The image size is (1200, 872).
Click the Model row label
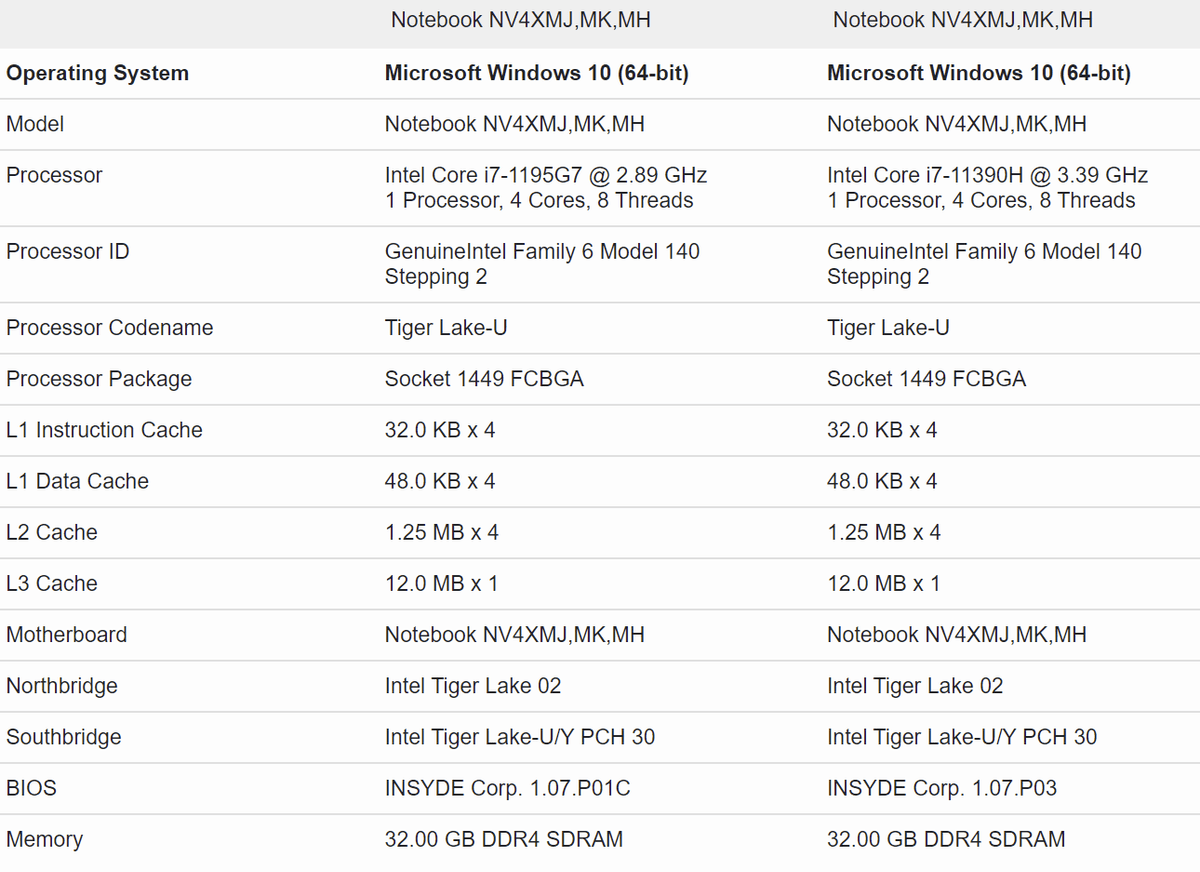point(35,124)
